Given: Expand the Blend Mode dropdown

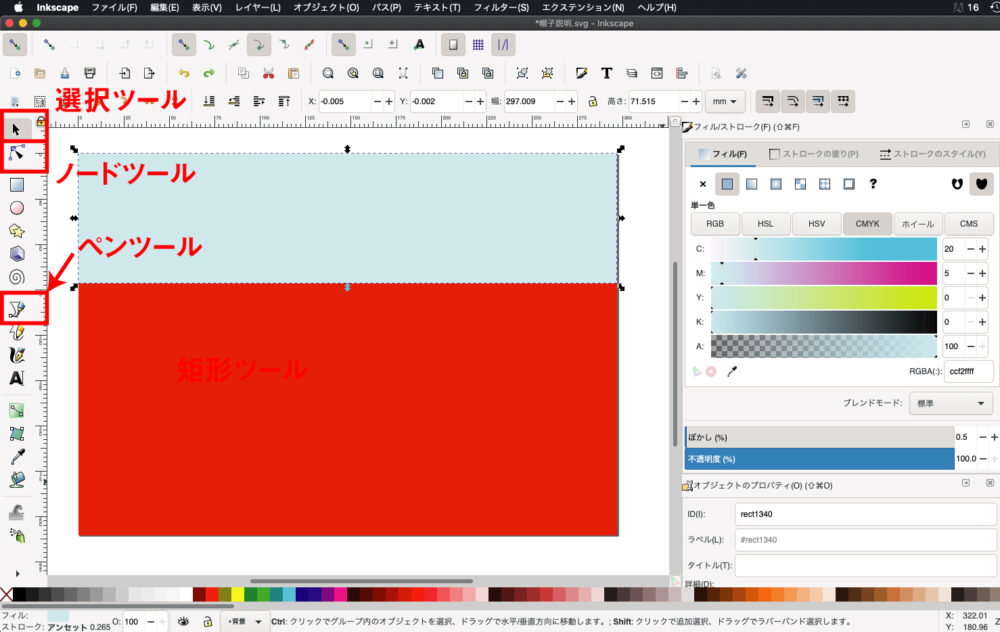Looking at the screenshot, I should pyautogui.click(x=949, y=404).
